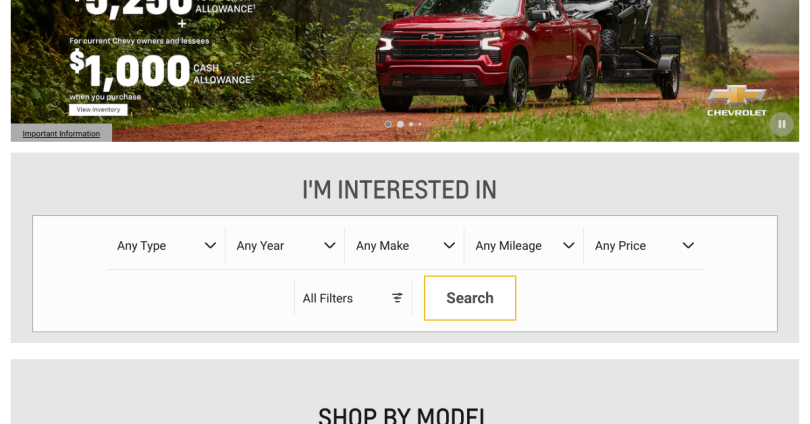
Task: Open the Important Information link
Action: [61, 134]
